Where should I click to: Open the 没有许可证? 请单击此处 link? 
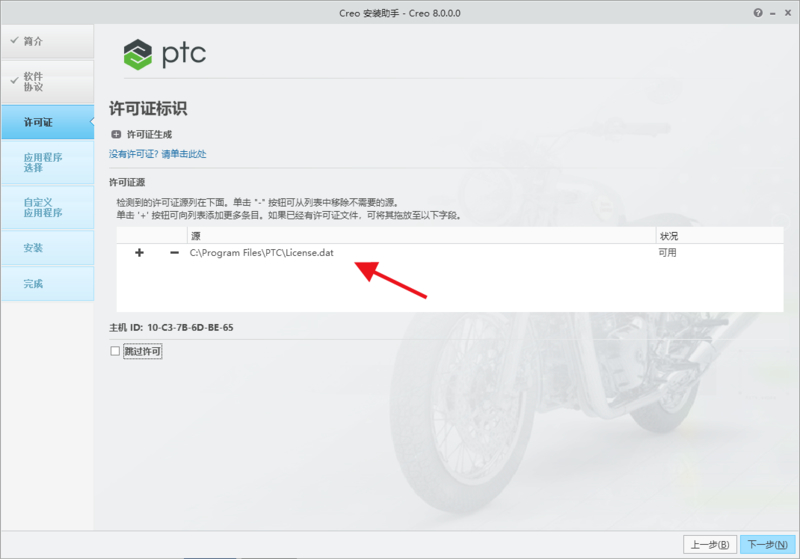(157, 154)
